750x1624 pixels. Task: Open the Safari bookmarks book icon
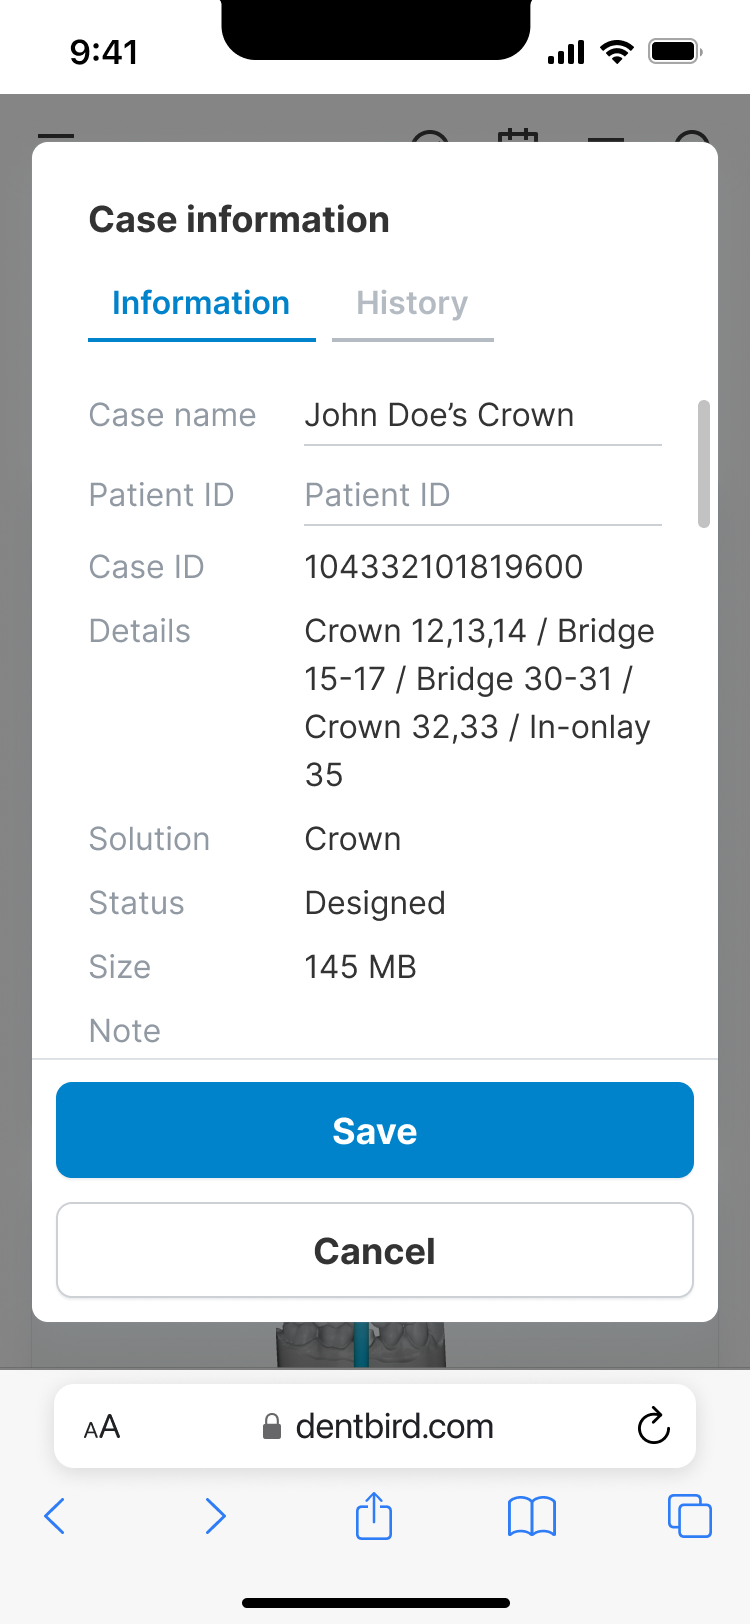[532, 1516]
